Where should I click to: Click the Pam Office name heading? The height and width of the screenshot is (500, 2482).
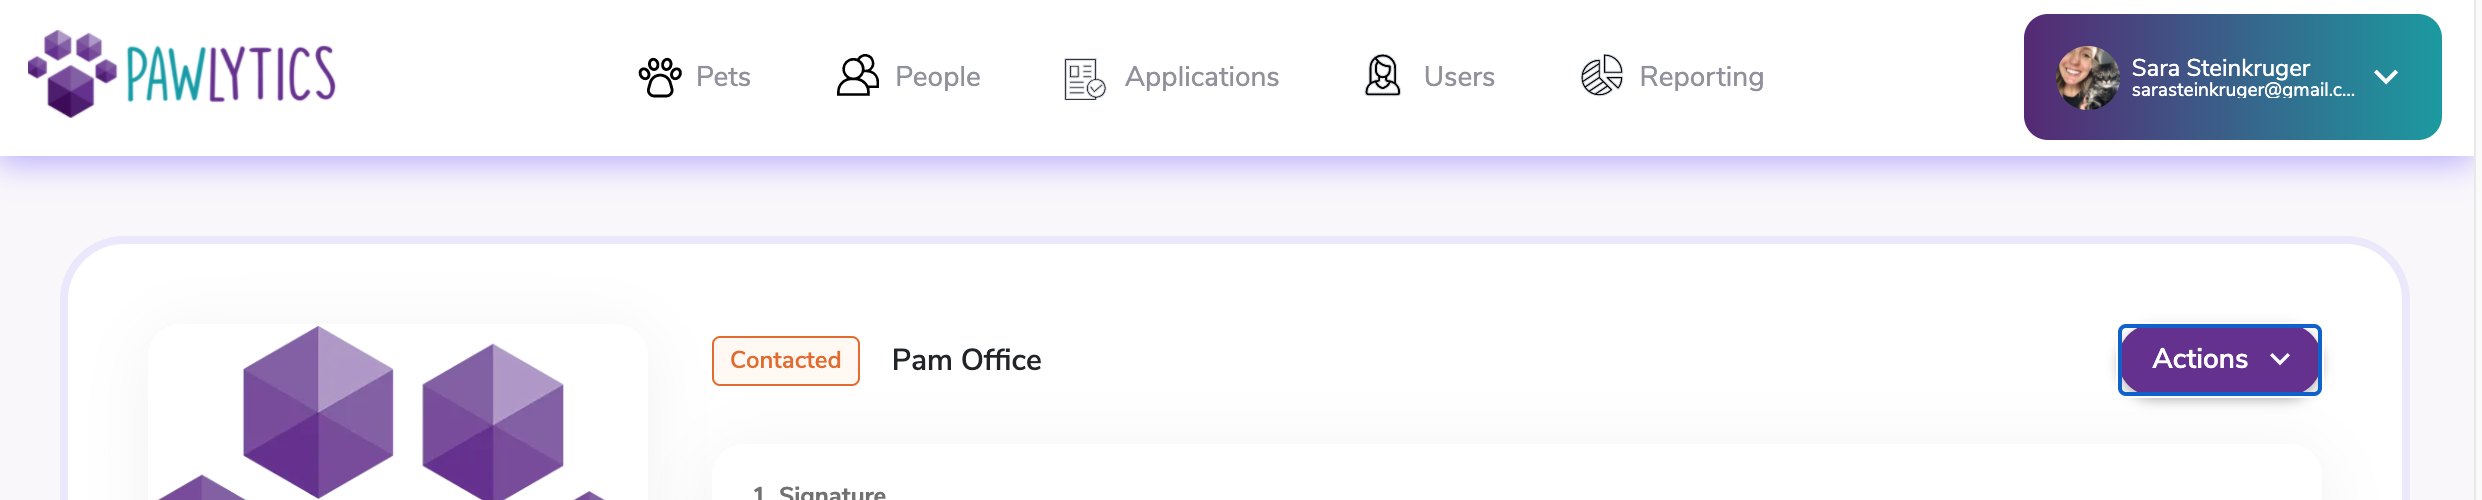coord(966,360)
